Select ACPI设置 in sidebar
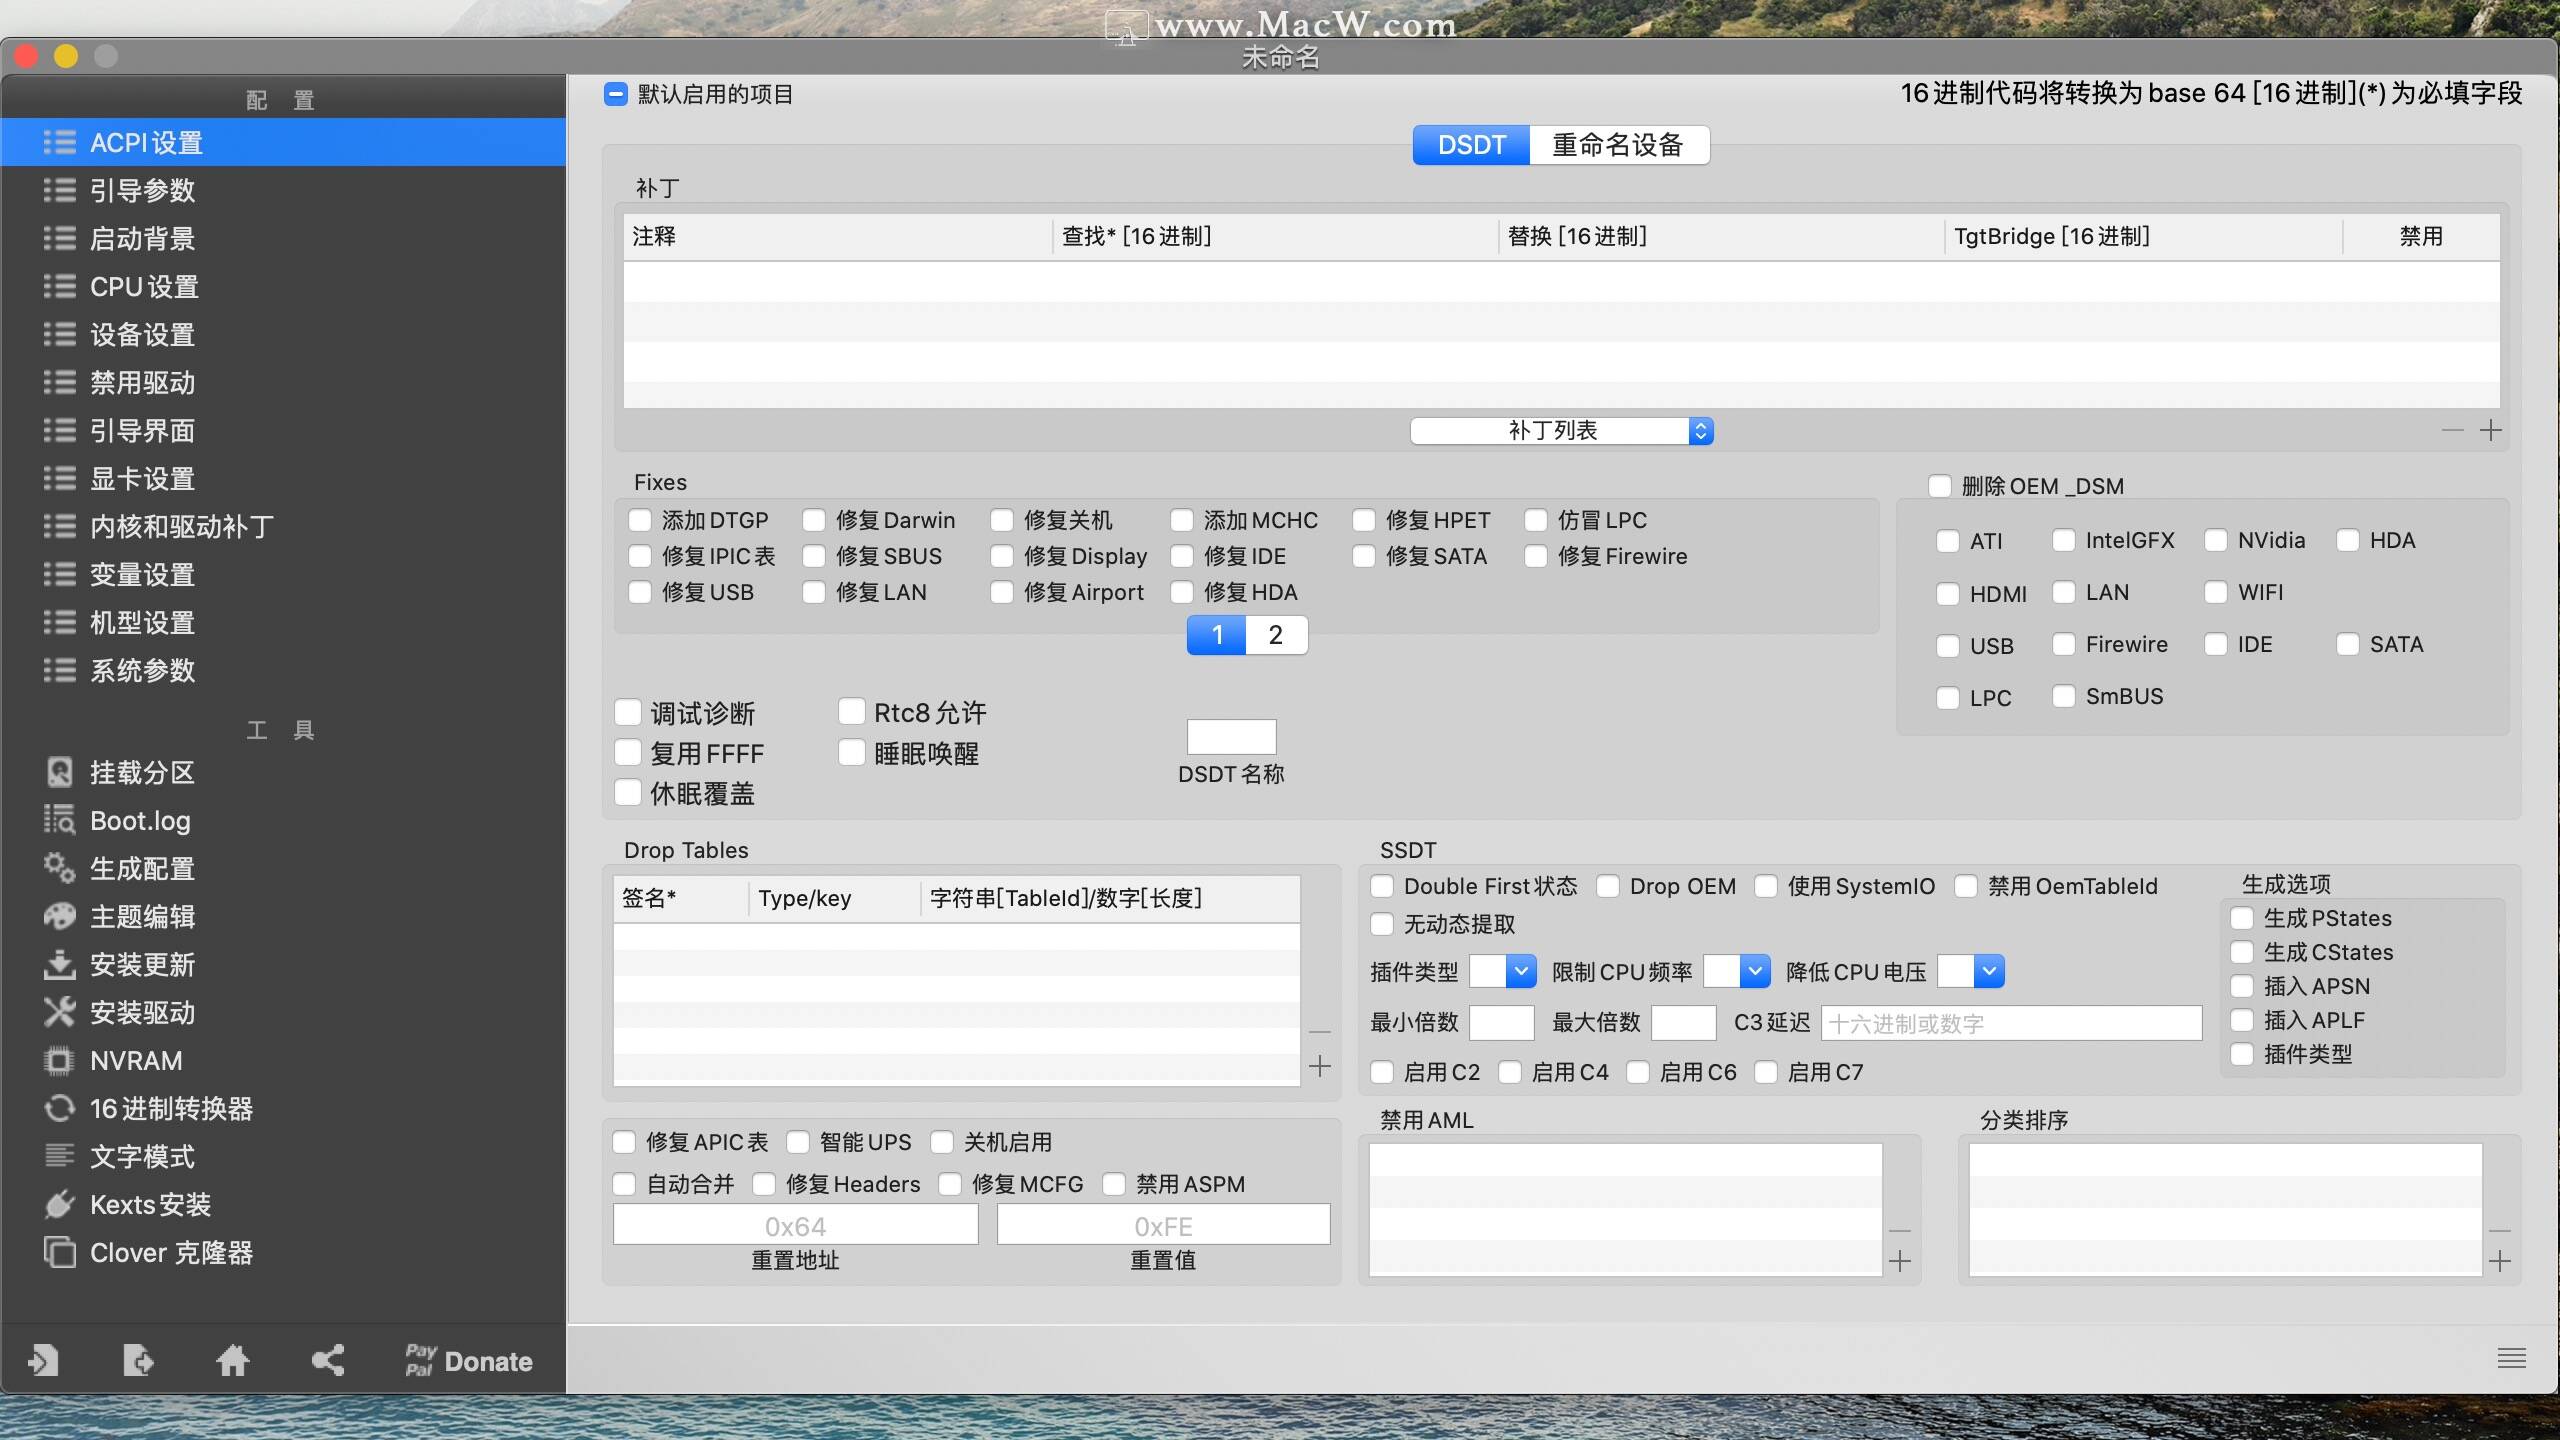Viewport: 2560px width, 1440px height. [x=283, y=142]
